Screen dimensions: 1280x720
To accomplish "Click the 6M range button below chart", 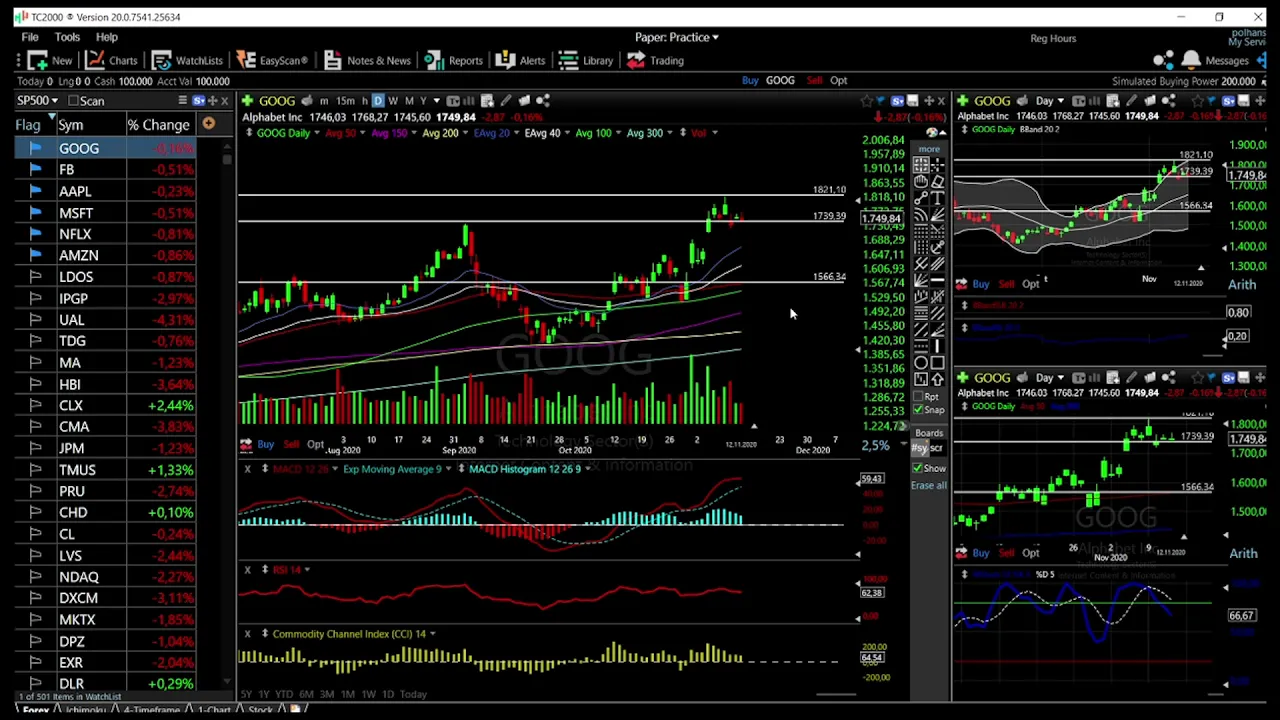I will tap(306, 694).
